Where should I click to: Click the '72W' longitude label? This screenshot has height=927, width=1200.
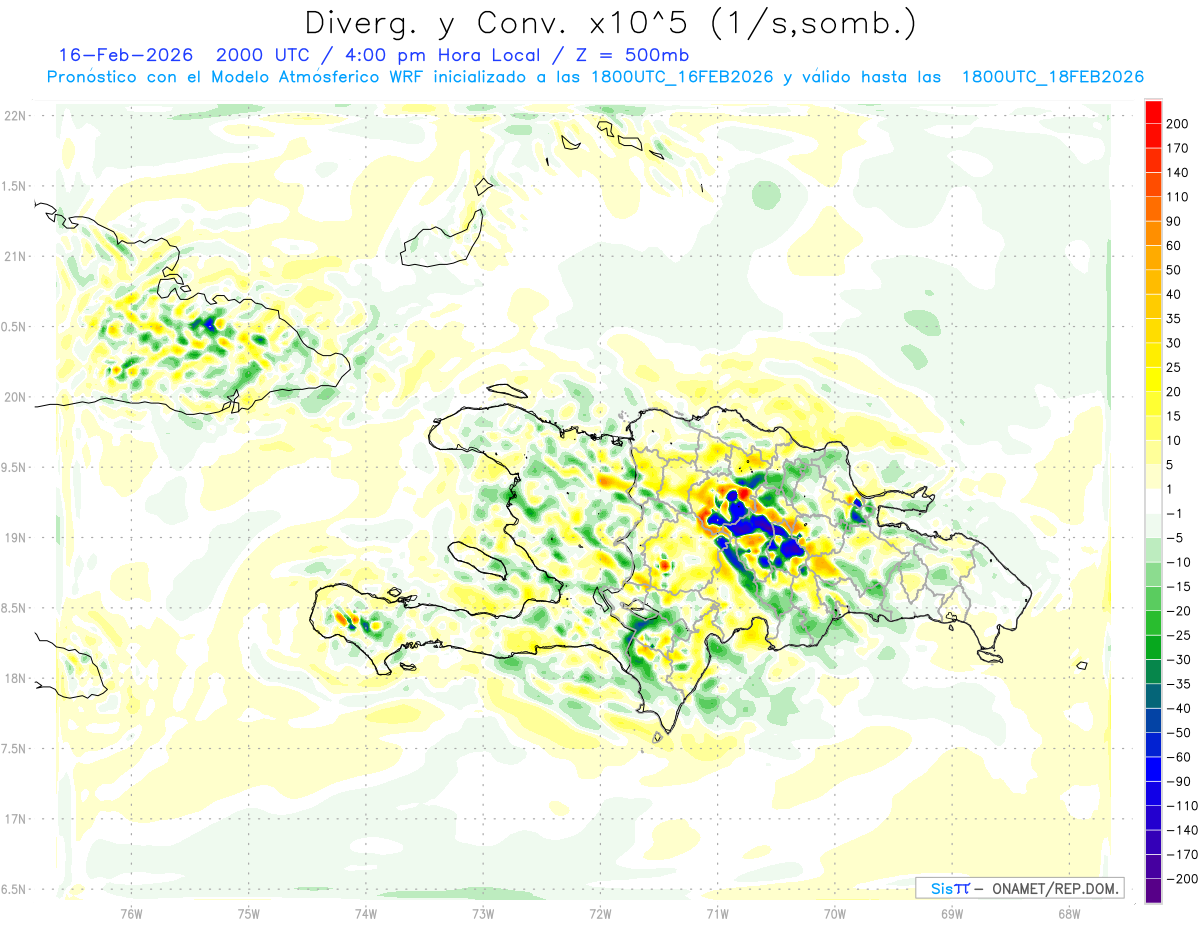coord(600,914)
